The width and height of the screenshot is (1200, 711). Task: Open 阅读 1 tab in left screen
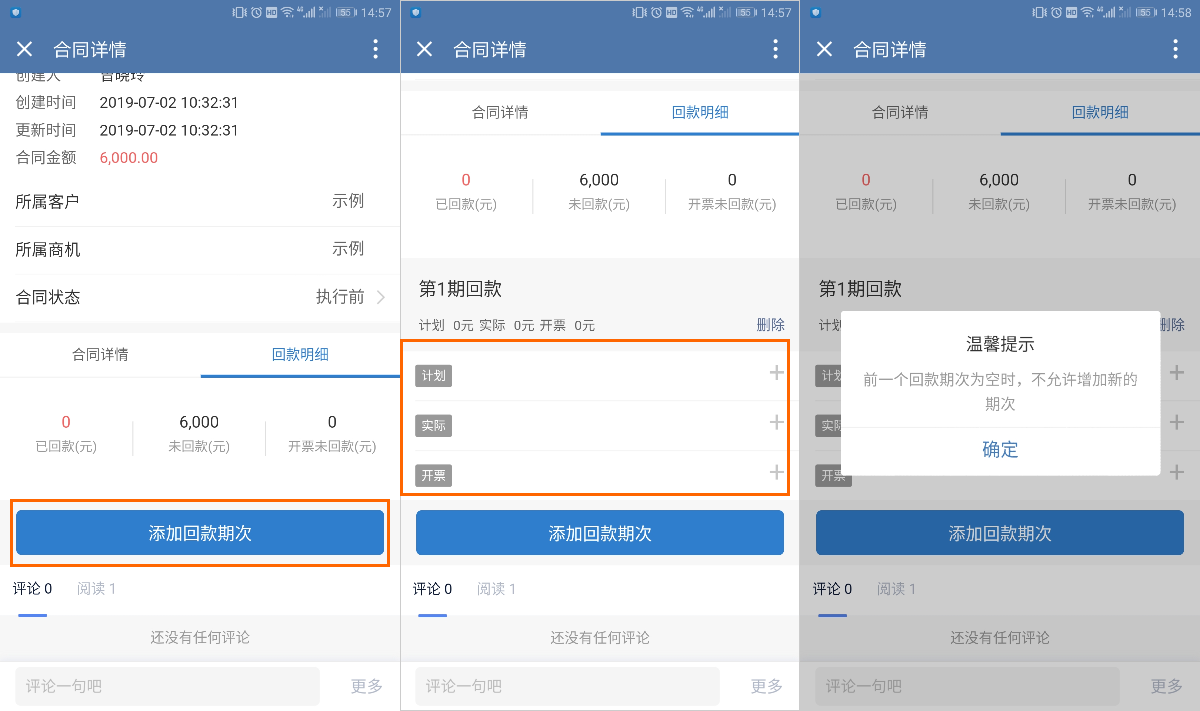point(97,589)
